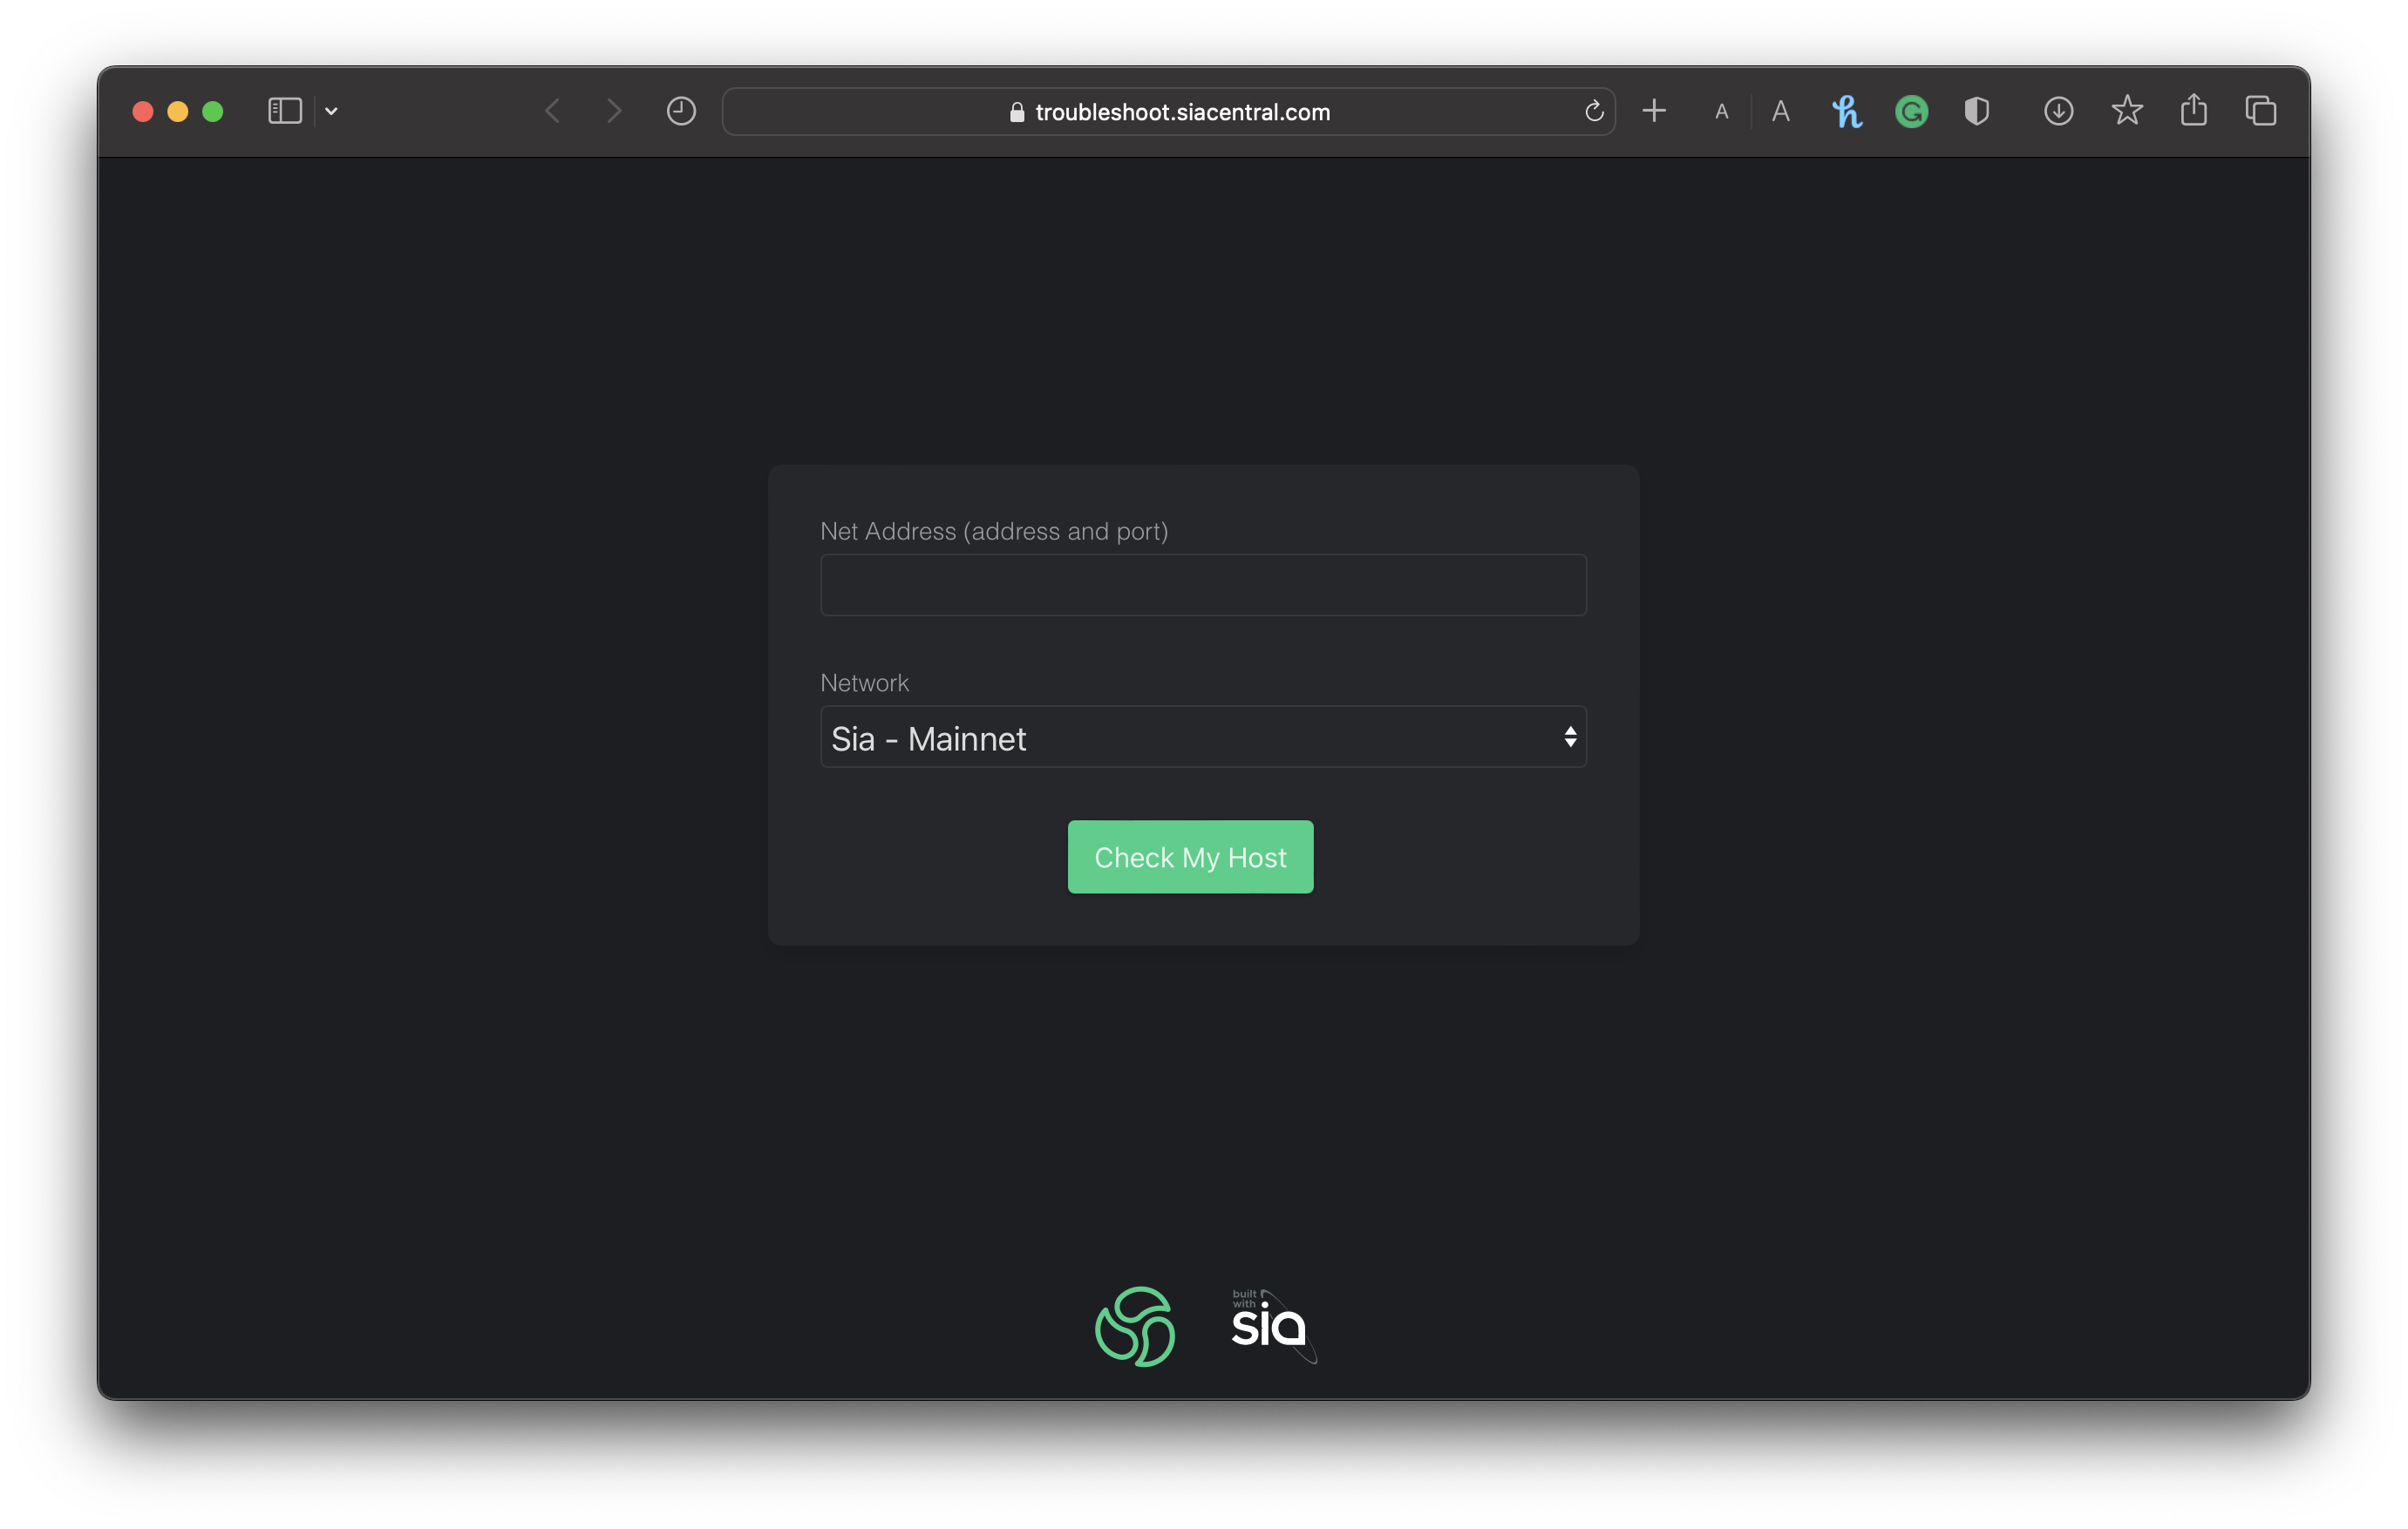Toggle the Safari sidebar icon
This screenshot has width=2408, height=1529.
pyautogui.click(x=285, y=111)
